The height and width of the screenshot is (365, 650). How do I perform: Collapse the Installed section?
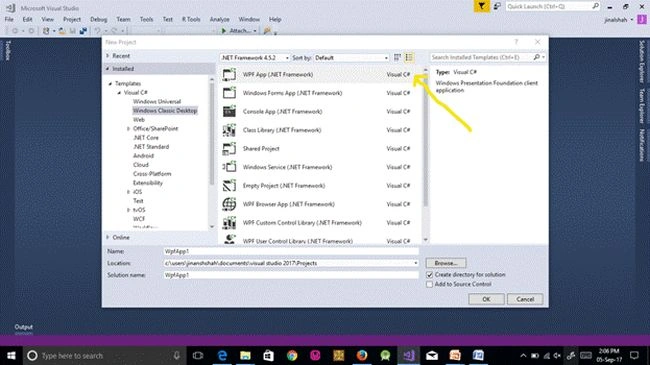point(108,68)
